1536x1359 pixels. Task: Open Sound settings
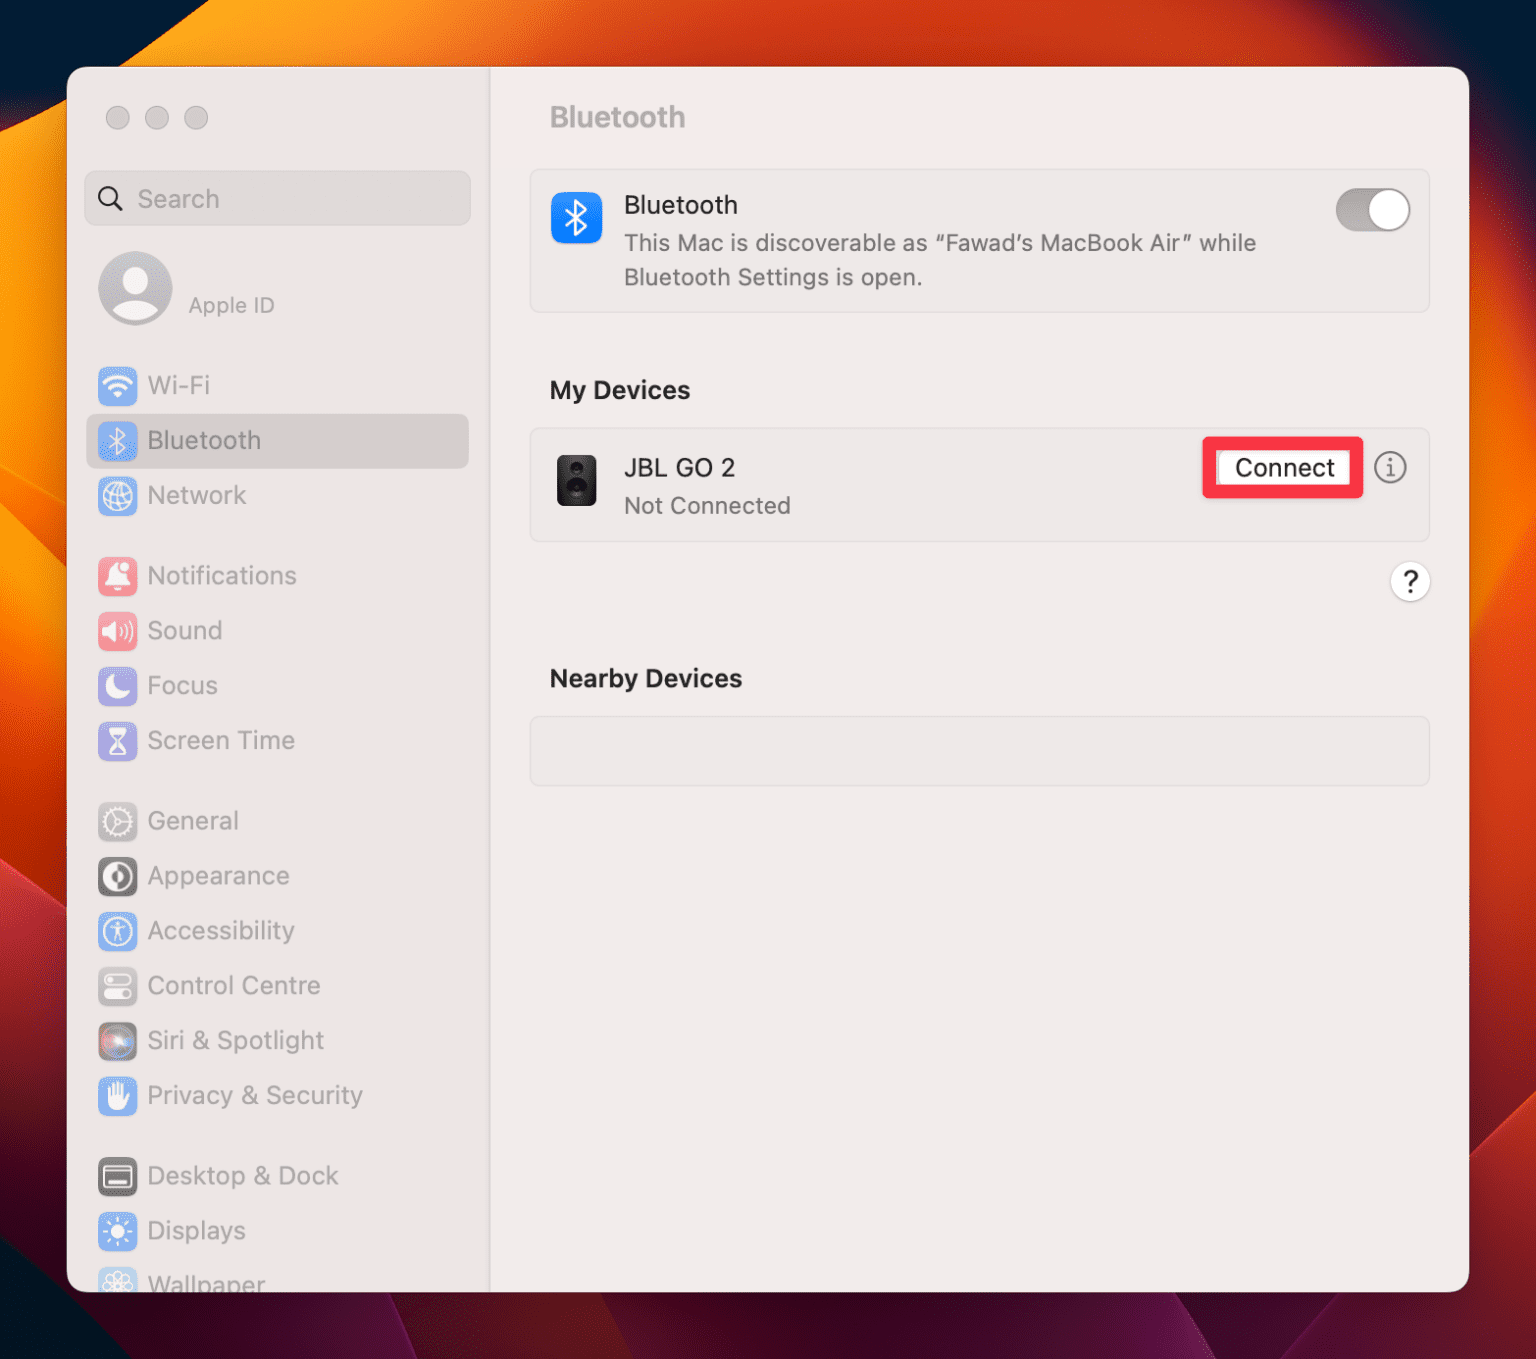coord(185,630)
